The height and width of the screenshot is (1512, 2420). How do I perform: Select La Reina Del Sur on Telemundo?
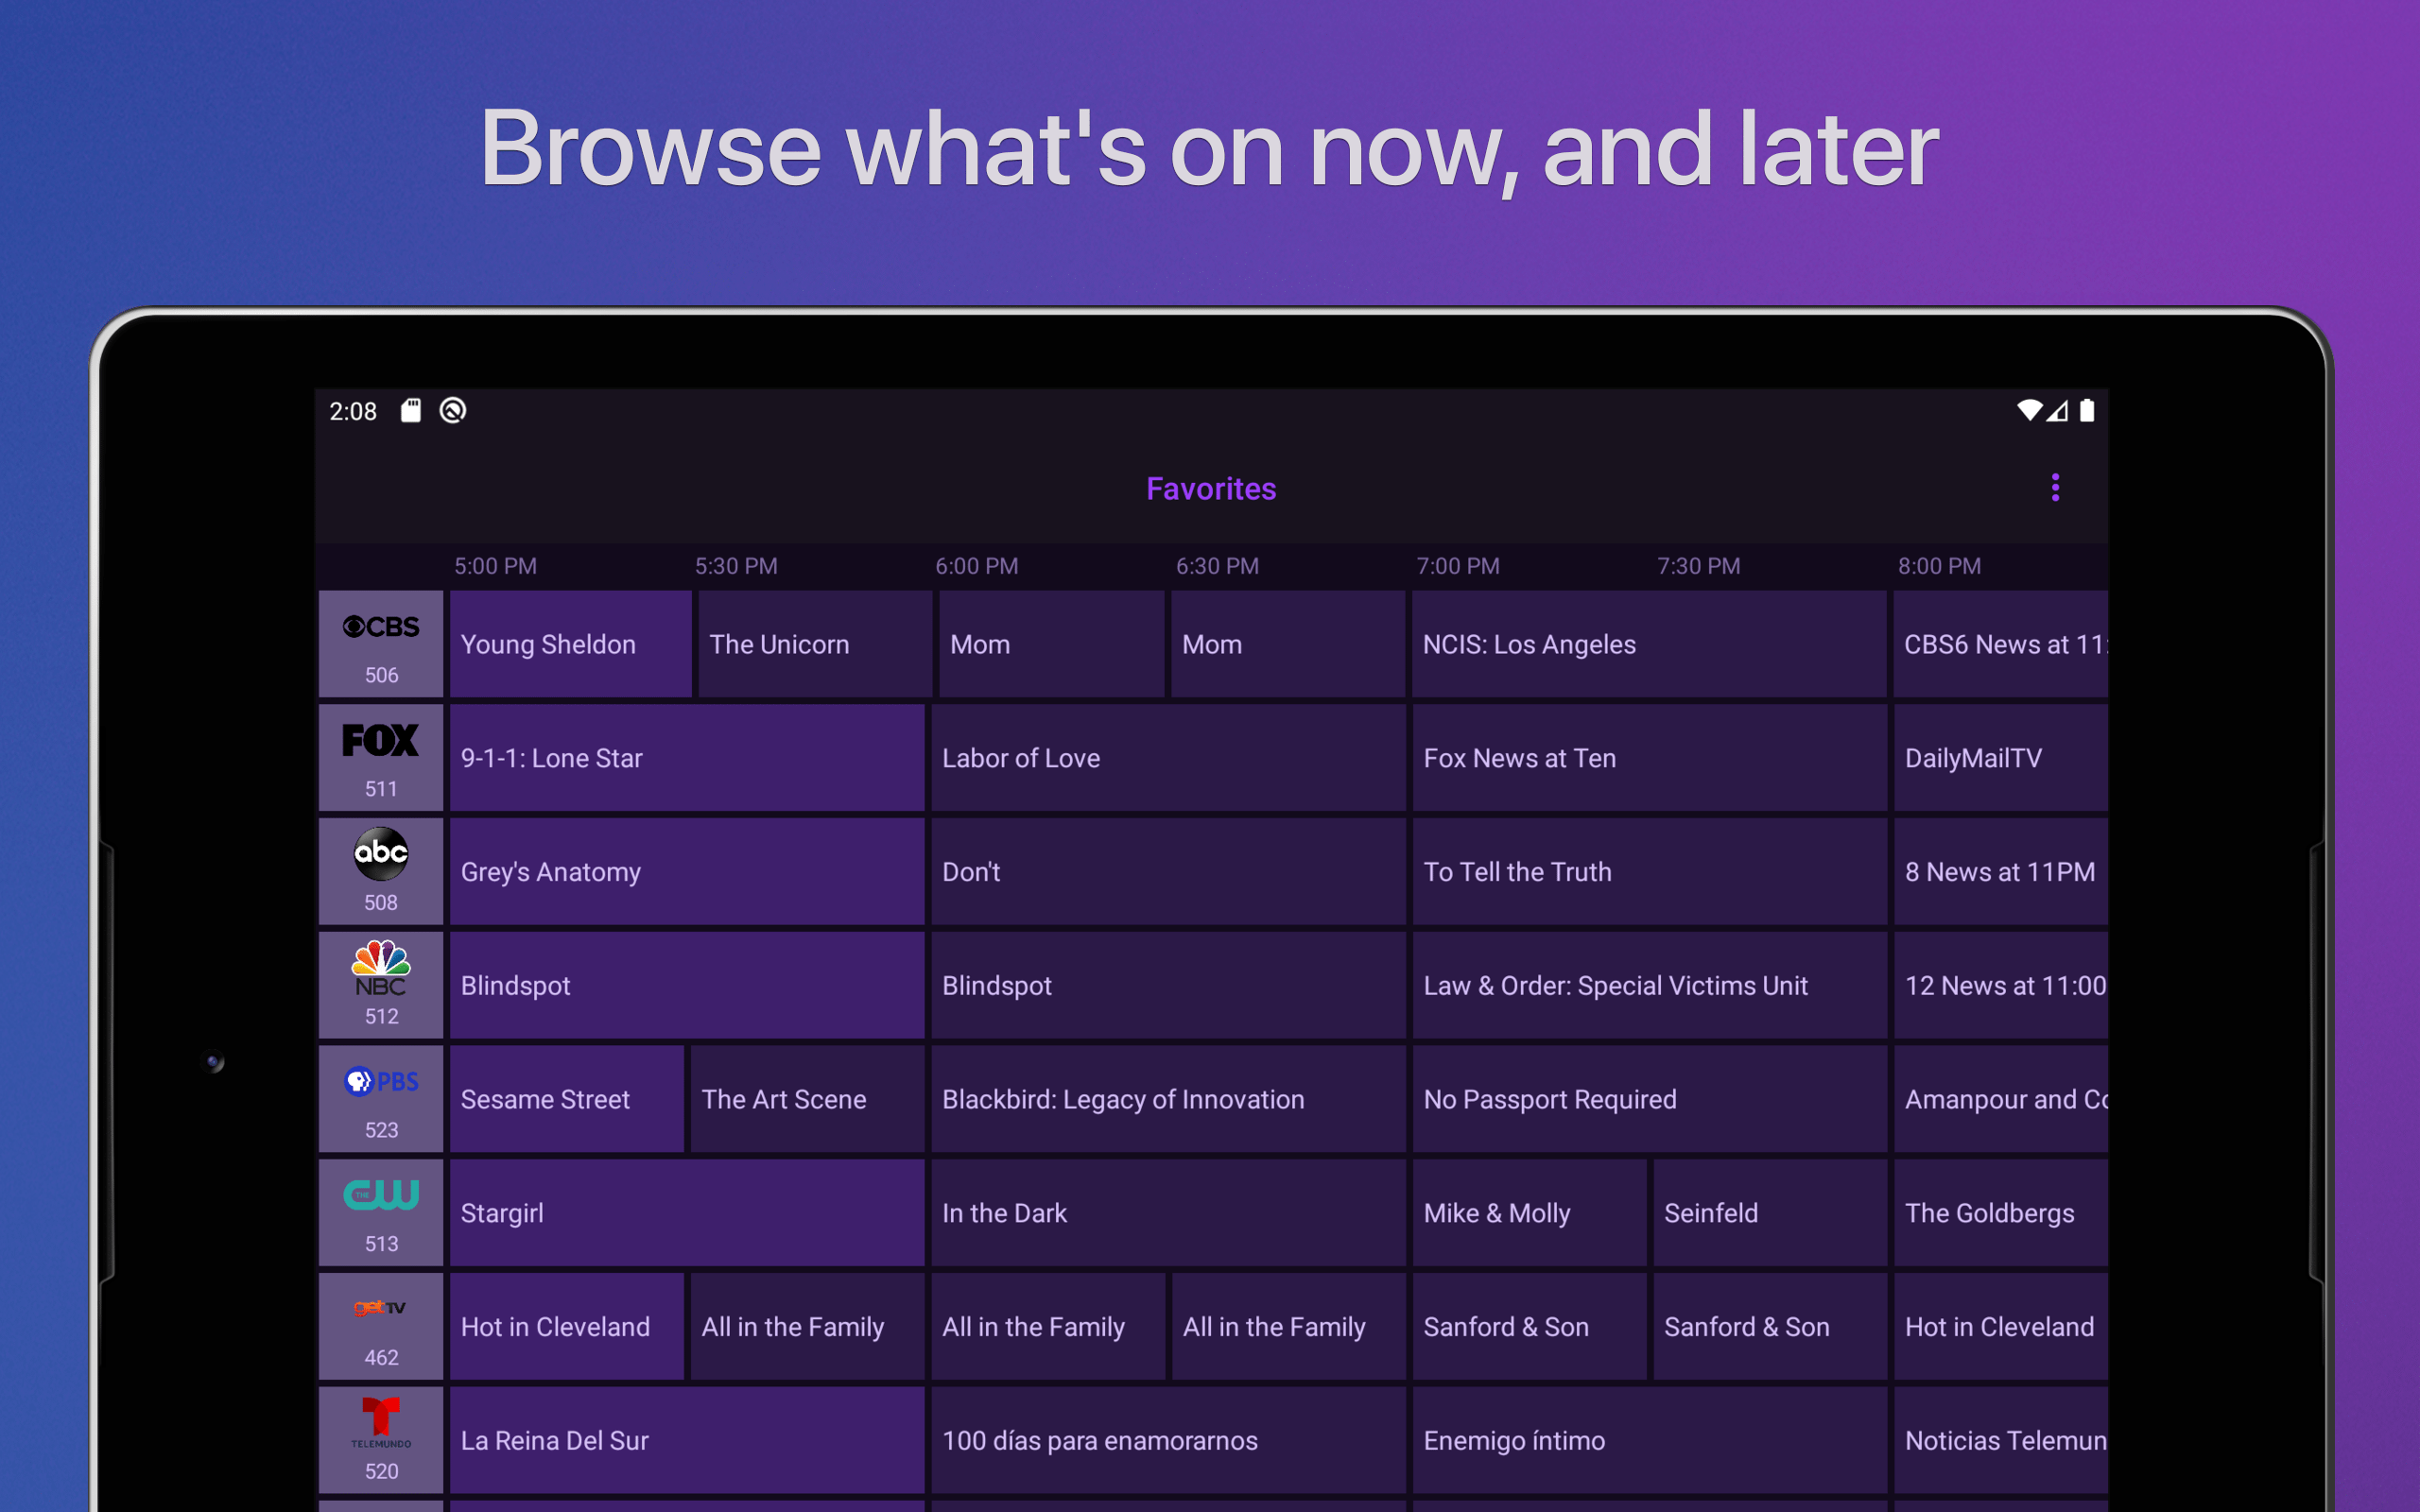point(687,1440)
